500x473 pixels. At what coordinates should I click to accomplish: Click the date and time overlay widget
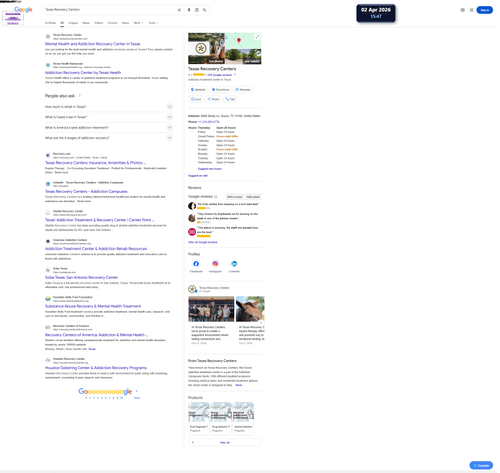[x=376, y=13]
